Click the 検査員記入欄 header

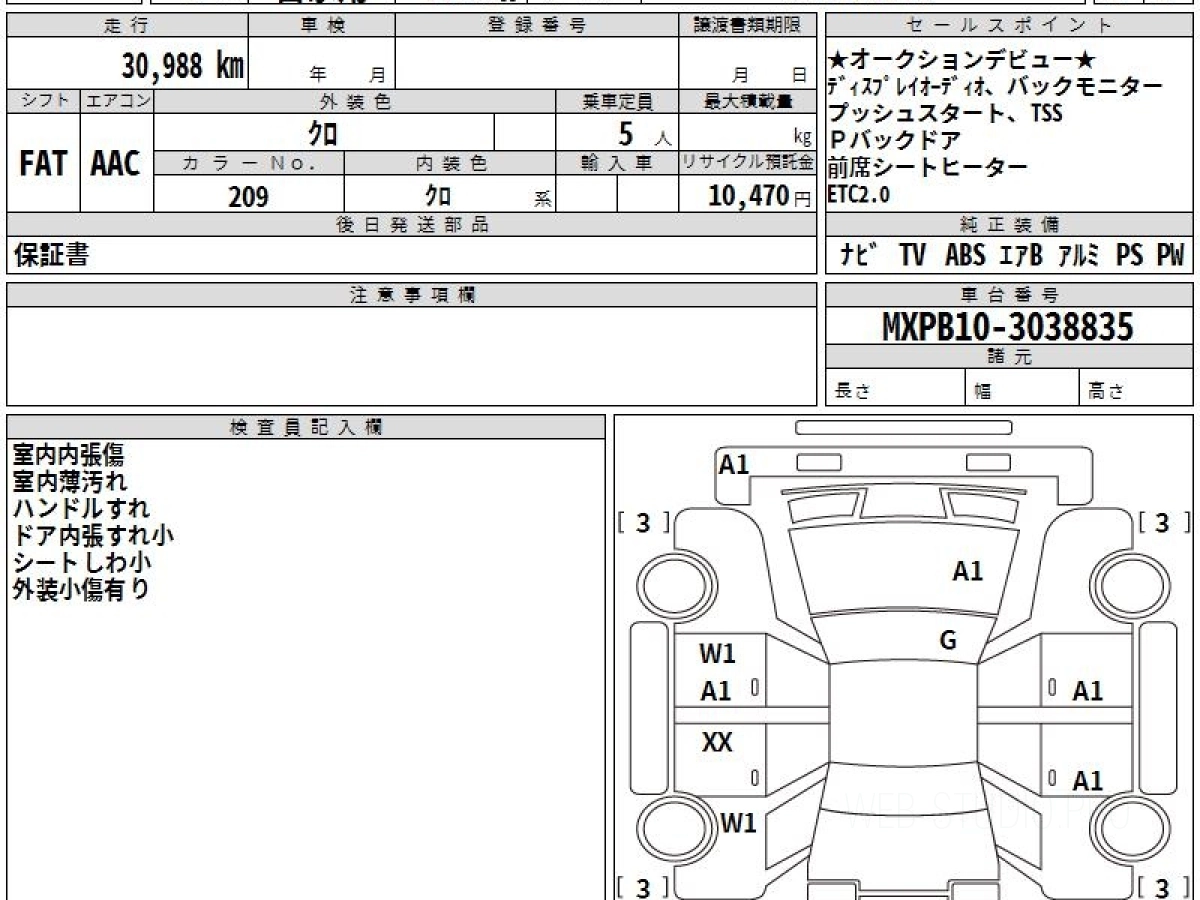[x=306, y=427]
